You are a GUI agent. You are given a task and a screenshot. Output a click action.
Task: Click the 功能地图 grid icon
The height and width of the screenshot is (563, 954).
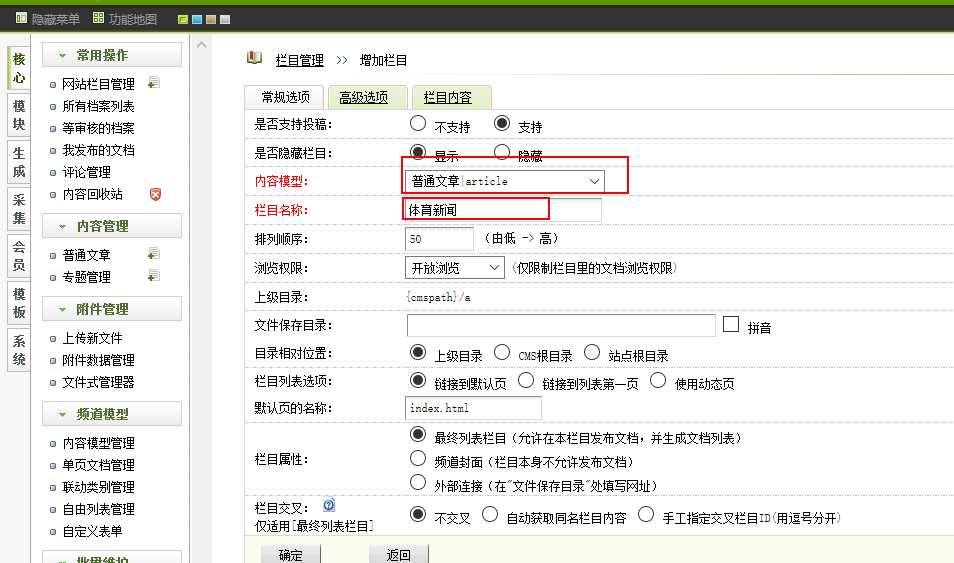98,18
